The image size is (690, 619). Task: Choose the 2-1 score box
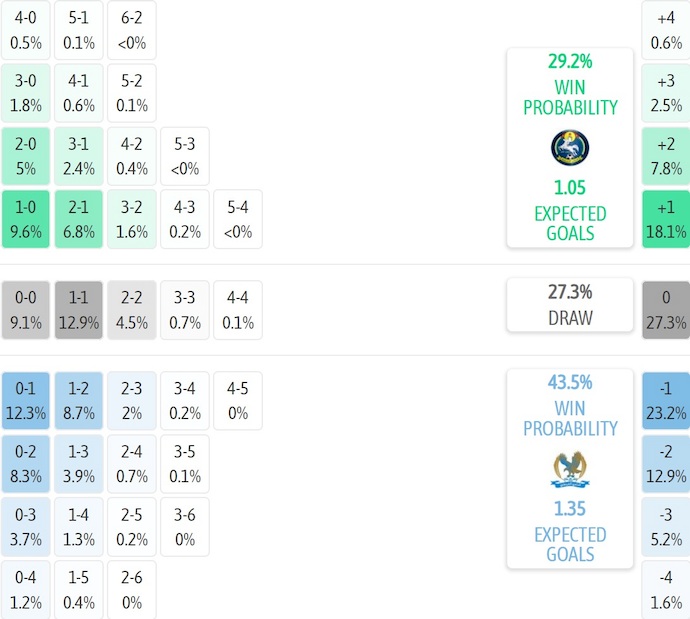coord(79,219)
